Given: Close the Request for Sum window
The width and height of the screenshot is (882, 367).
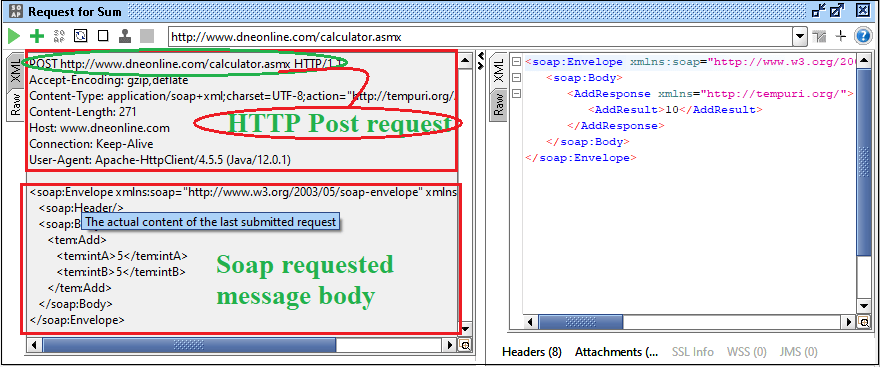Looking at the screenshot, I should coord(862,11).
